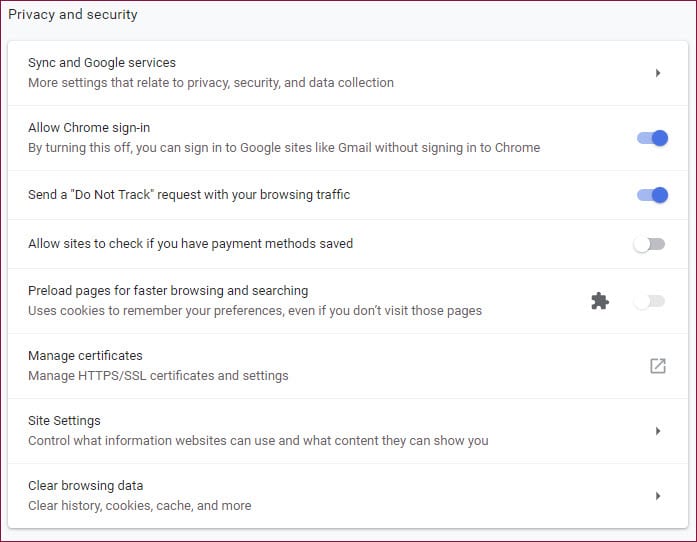Click the Preload pages for faster browsing label

pos(168,290)
